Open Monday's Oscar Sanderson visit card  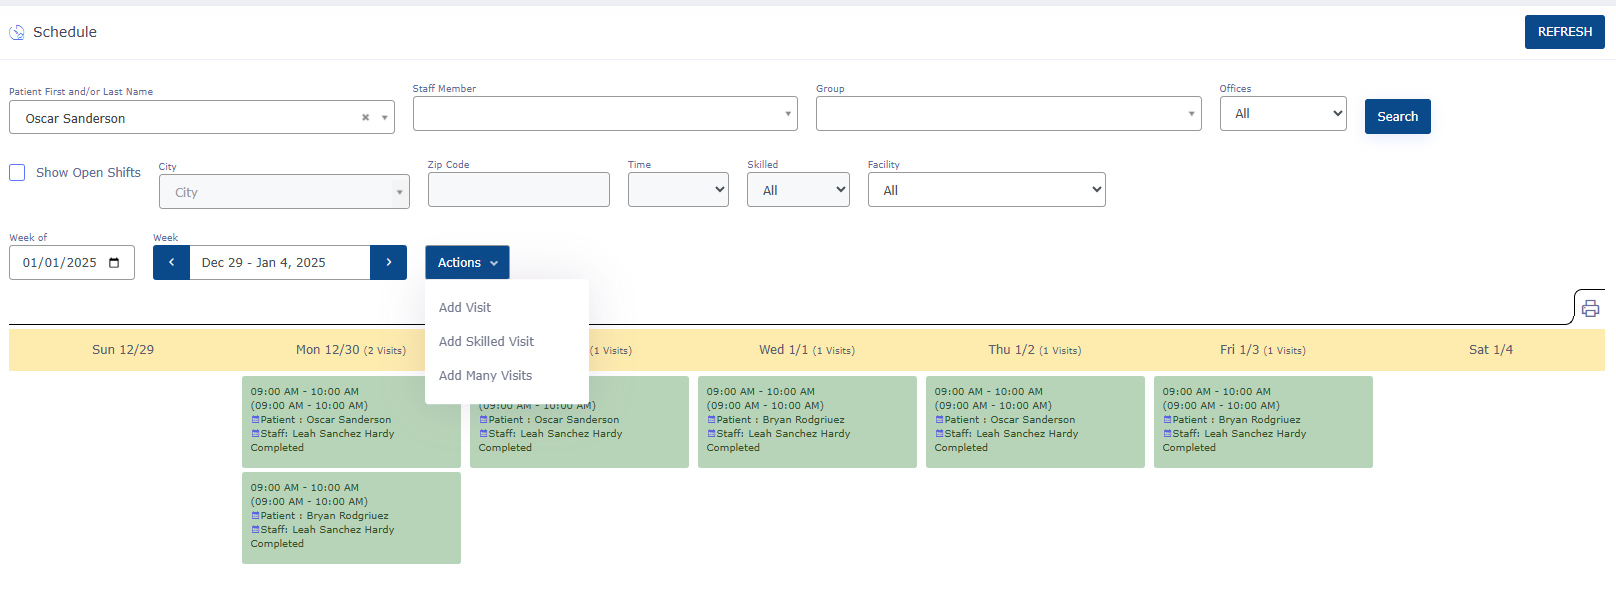coord(351,421)
